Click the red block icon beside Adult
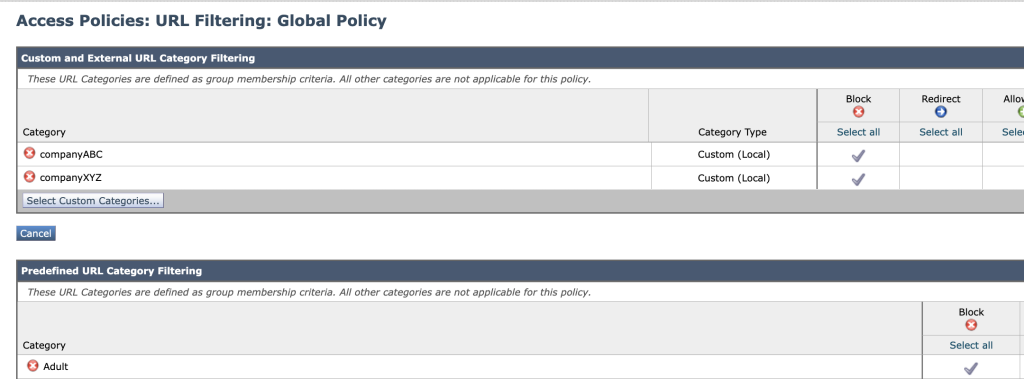1024x379 pixels. [33, 366]
